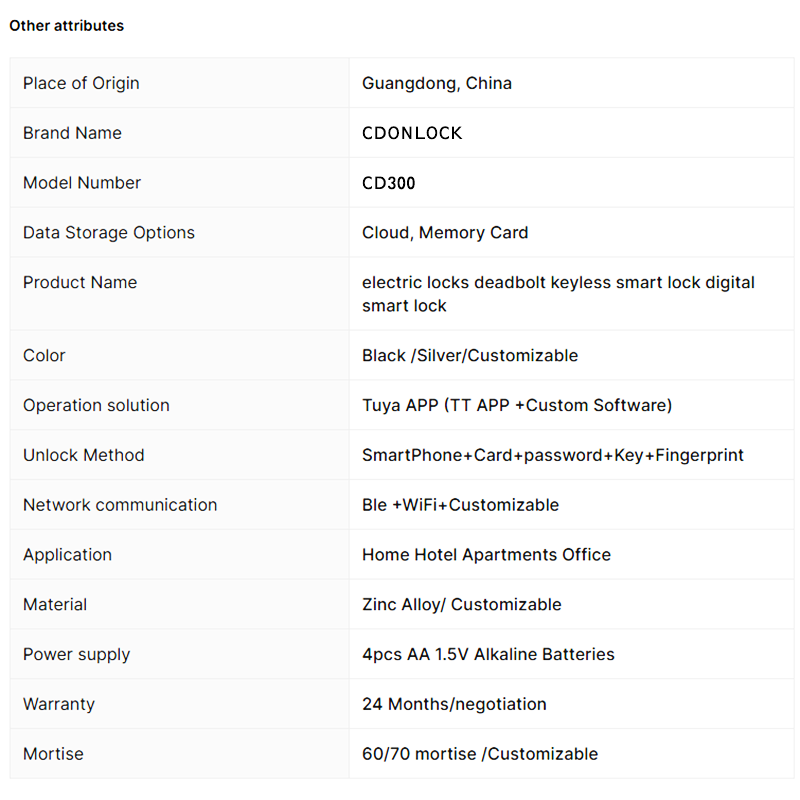Click the SmartPhone+Card+password+Key+Fingerprint unlock value
Image resolution: width=800 pixels, height=800 pixels.
553,455
